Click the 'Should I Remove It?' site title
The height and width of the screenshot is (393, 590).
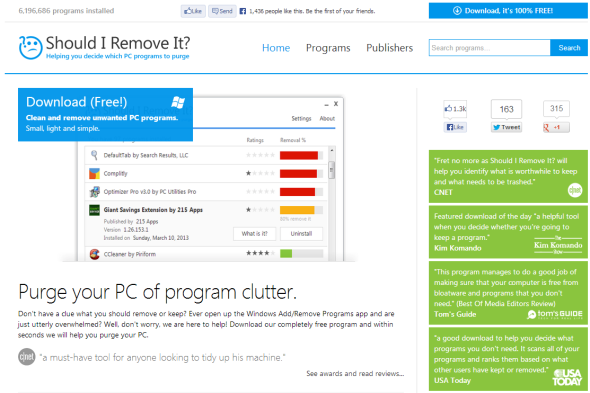(x=118, y=43)
